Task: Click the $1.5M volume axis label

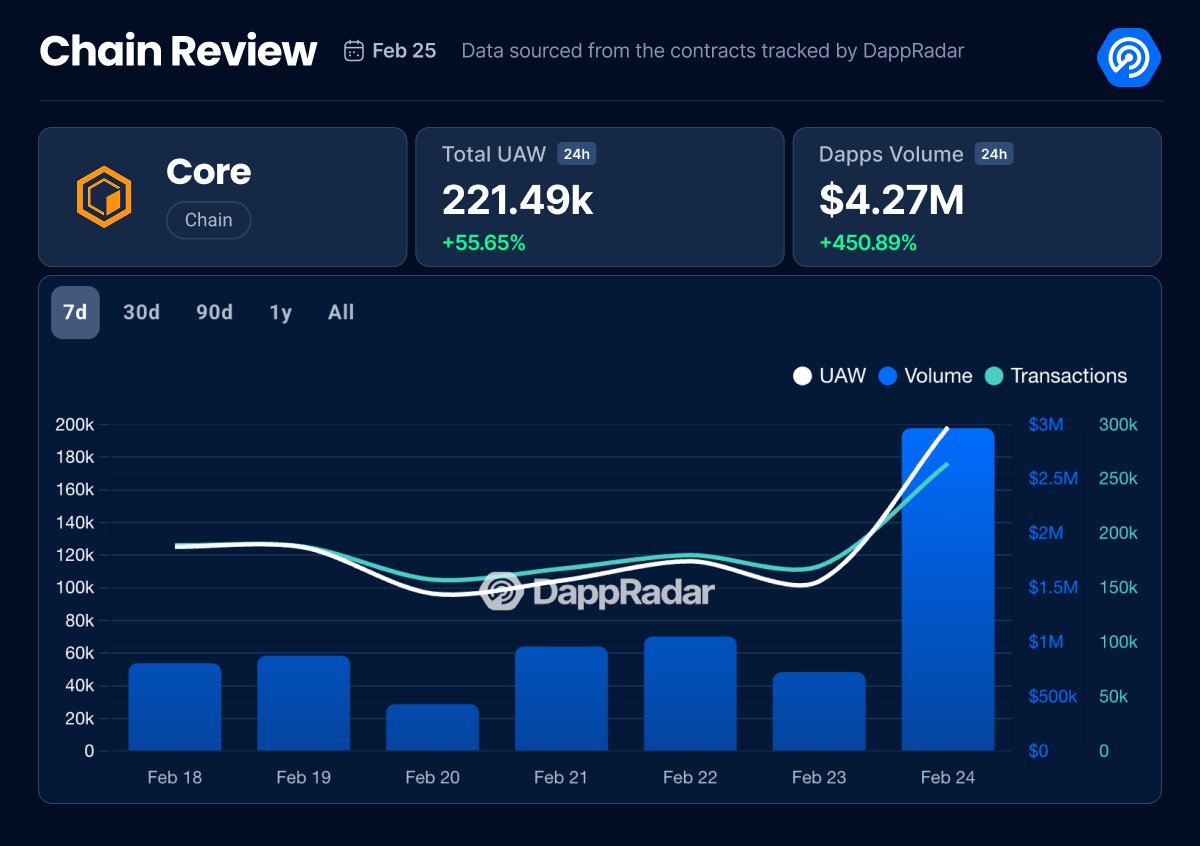Action: click(x=1053, y=587)
